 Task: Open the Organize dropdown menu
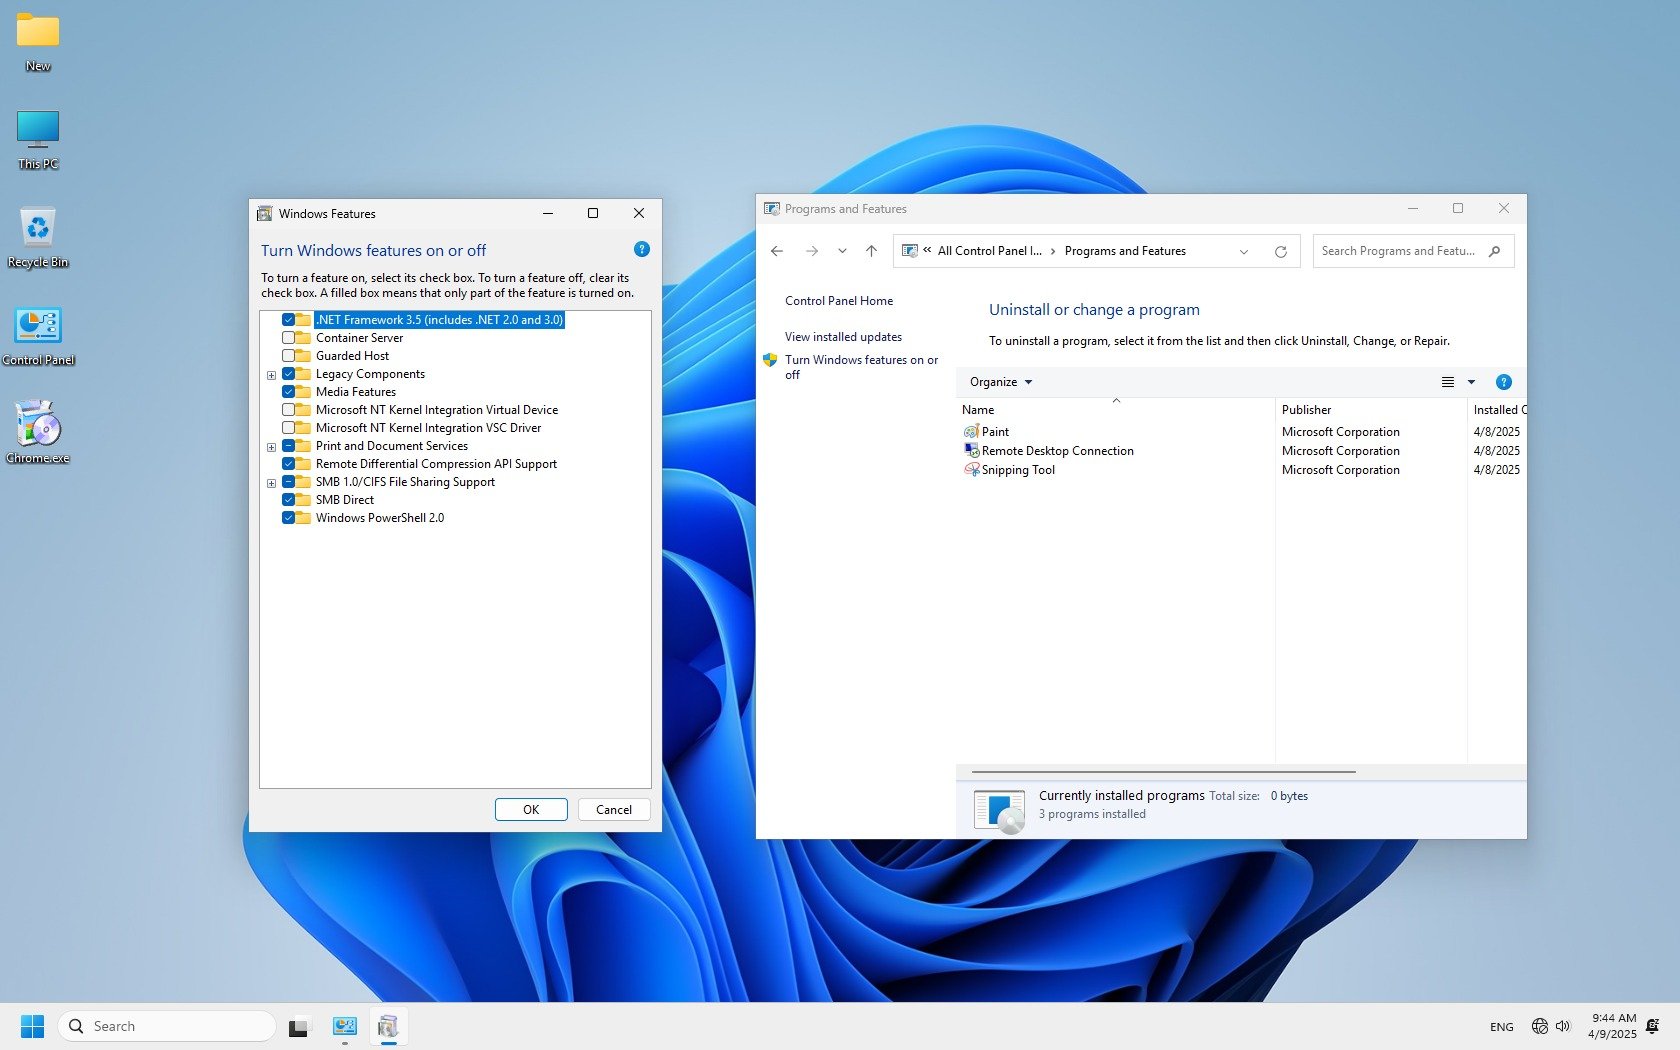click(x=1000, y=382)
